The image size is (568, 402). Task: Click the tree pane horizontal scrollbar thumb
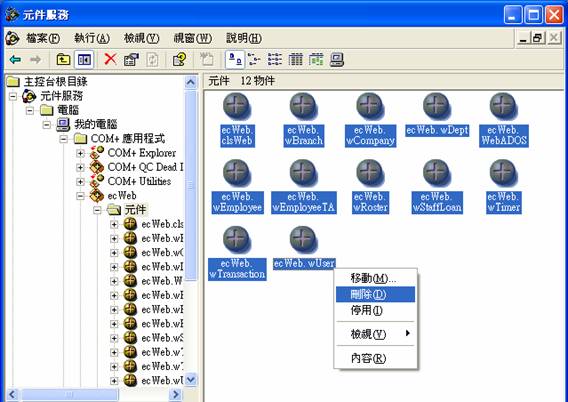click(x=70, y=394)
